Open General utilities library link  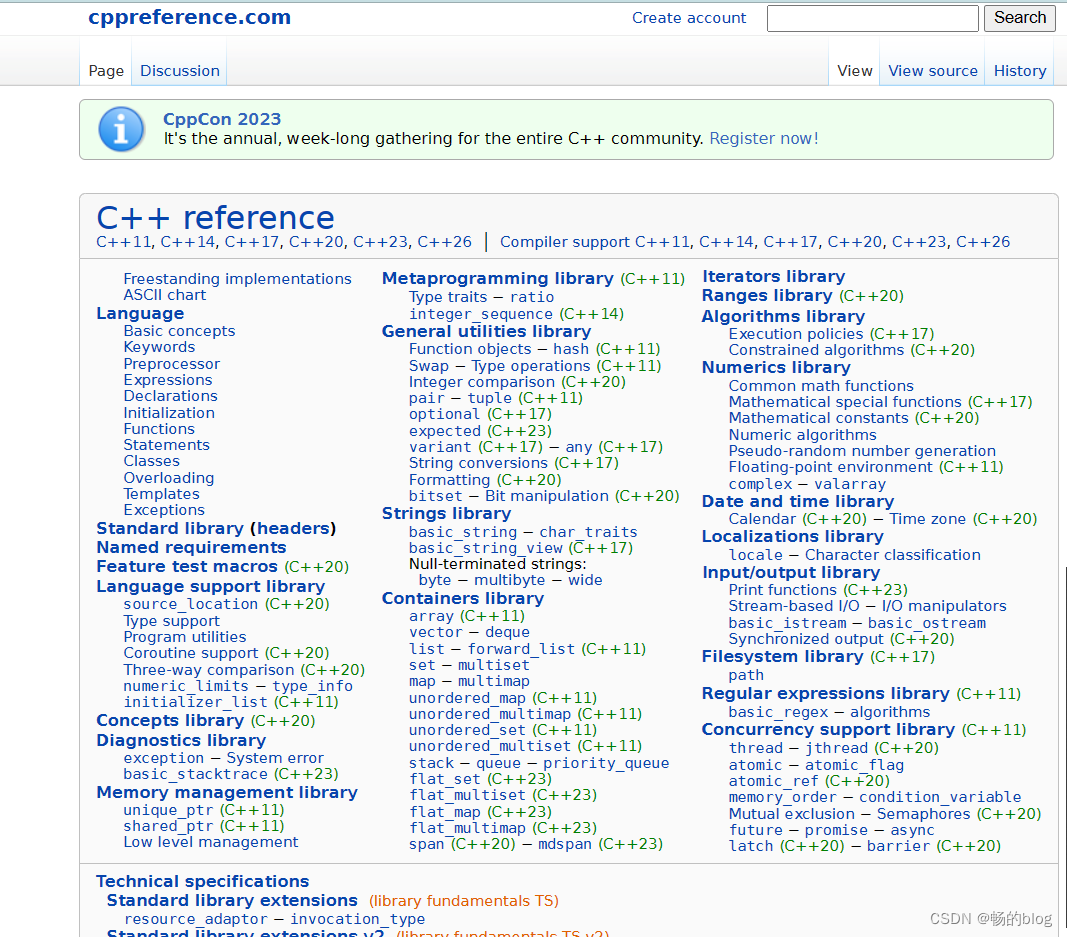pyautogui.click(x=486, y=331)
